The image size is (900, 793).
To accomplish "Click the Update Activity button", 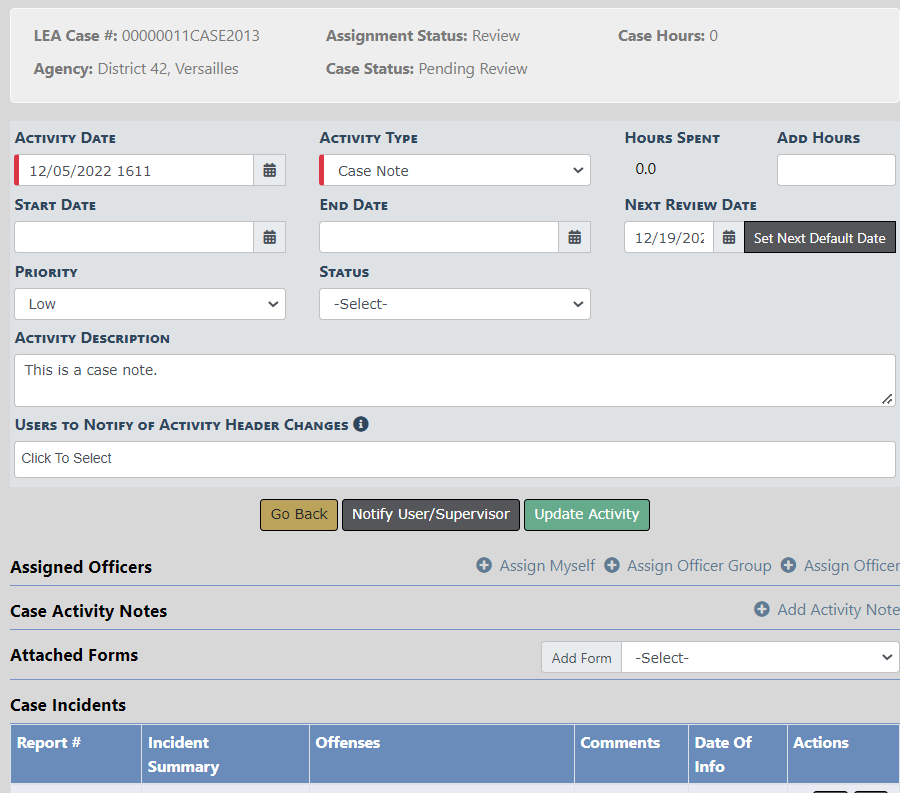I will (x=587, y=514).
